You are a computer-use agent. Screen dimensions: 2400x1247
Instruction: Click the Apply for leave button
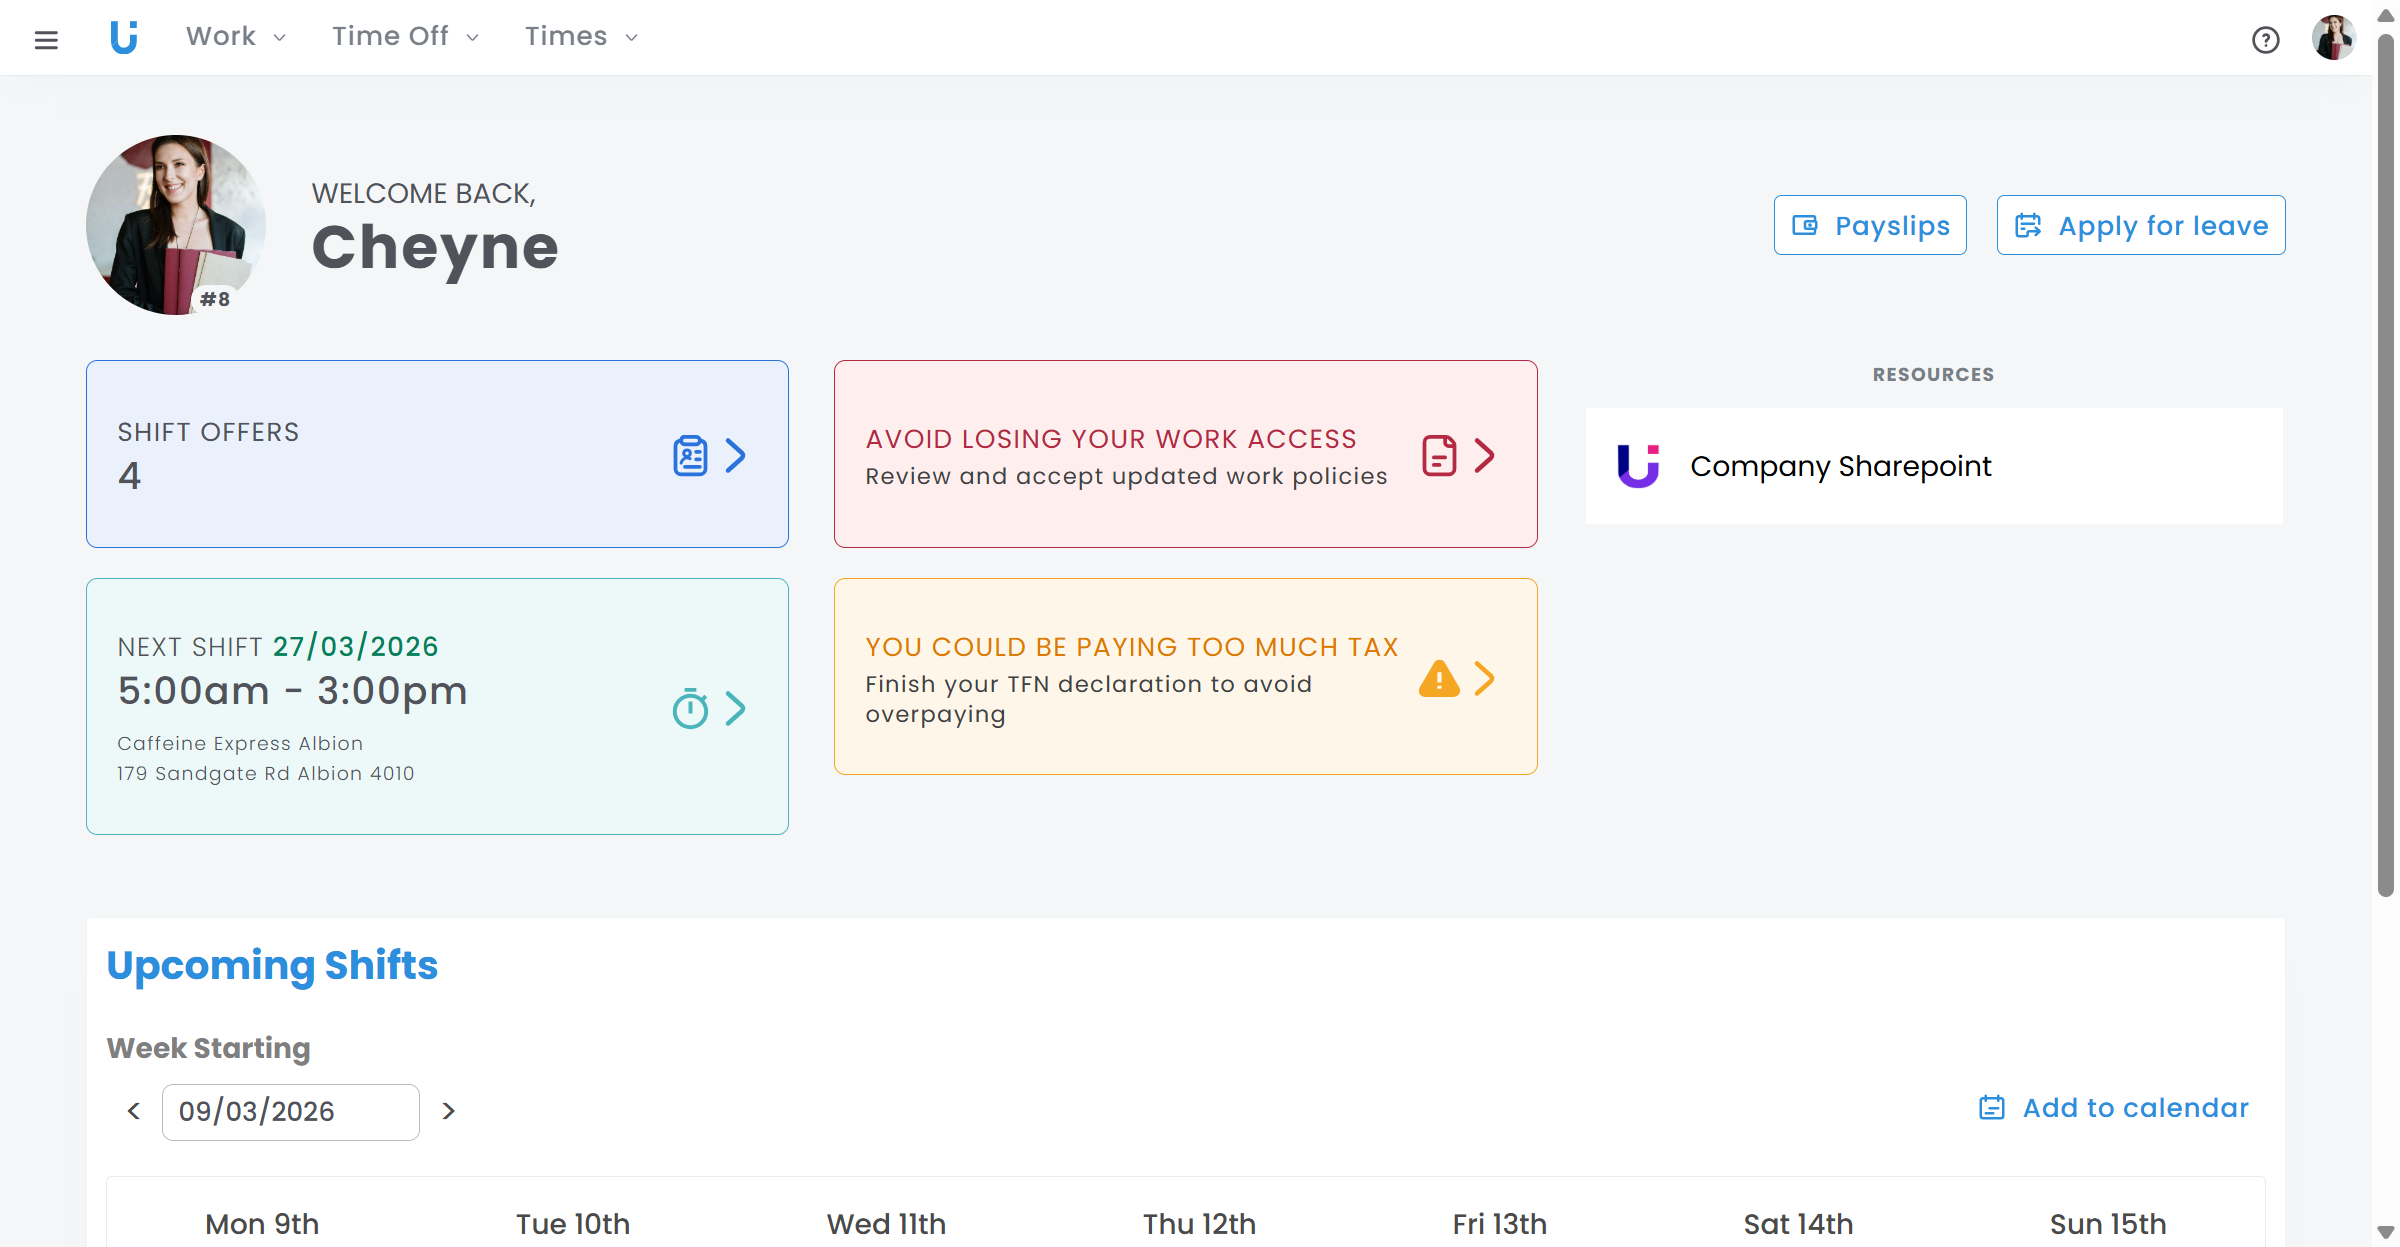[2141, 226]
